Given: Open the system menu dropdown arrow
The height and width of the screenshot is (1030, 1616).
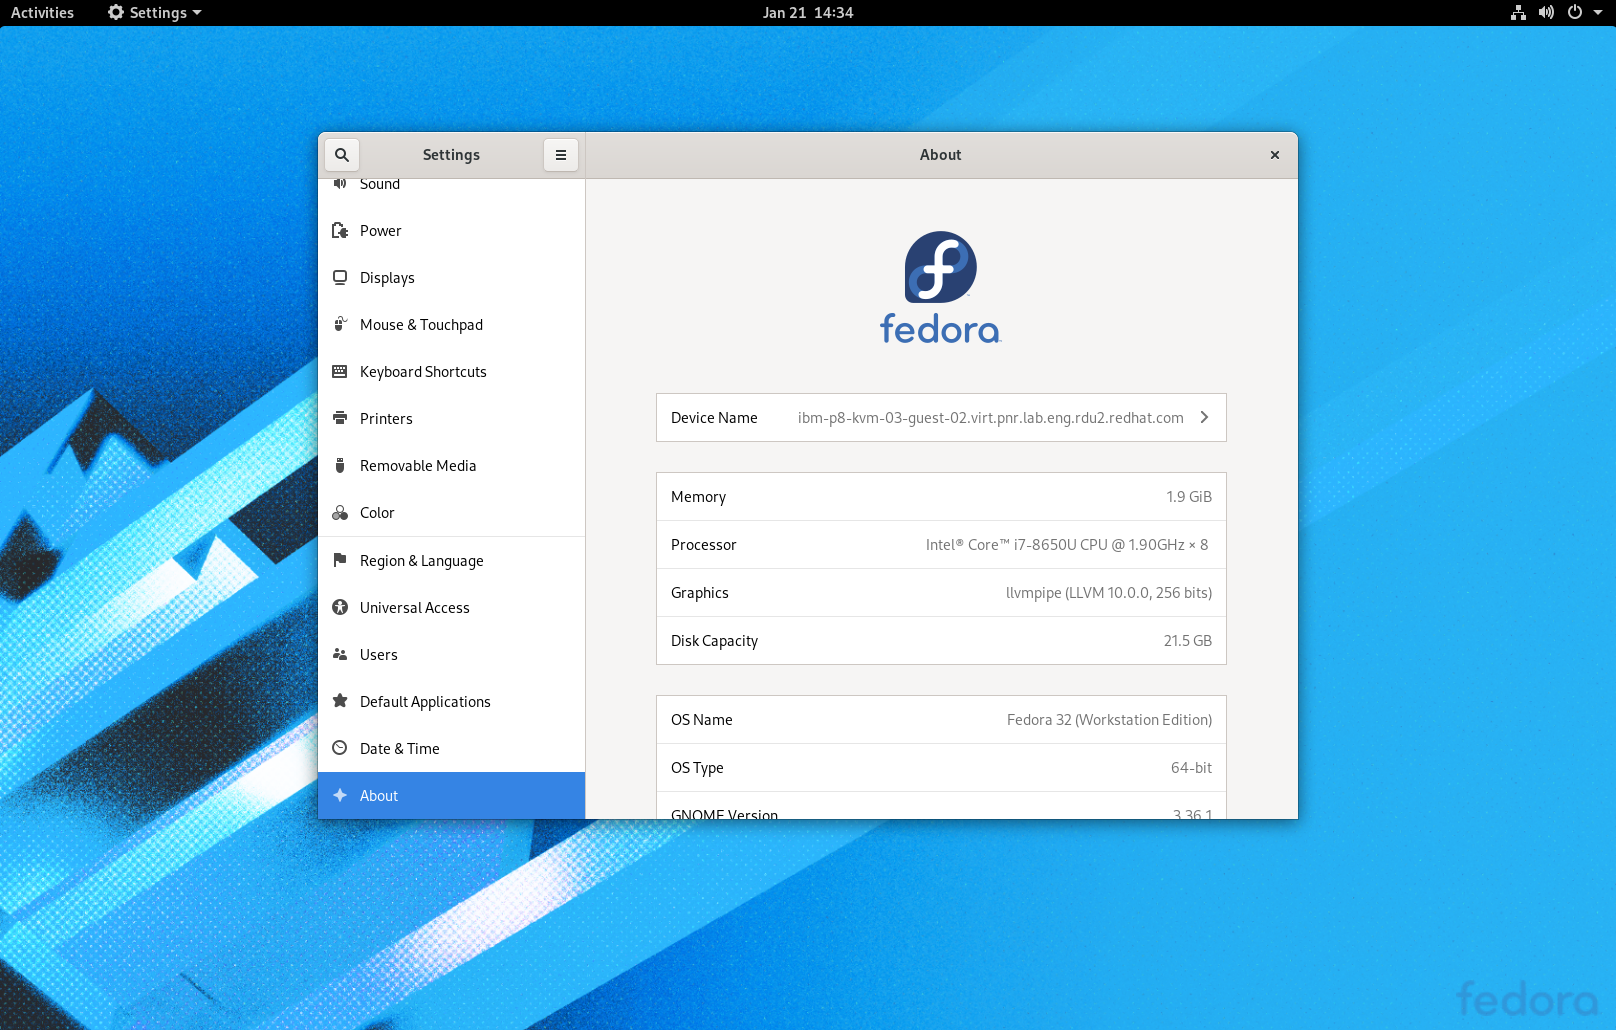Looking at the screenshot, I should (1598, 13).
